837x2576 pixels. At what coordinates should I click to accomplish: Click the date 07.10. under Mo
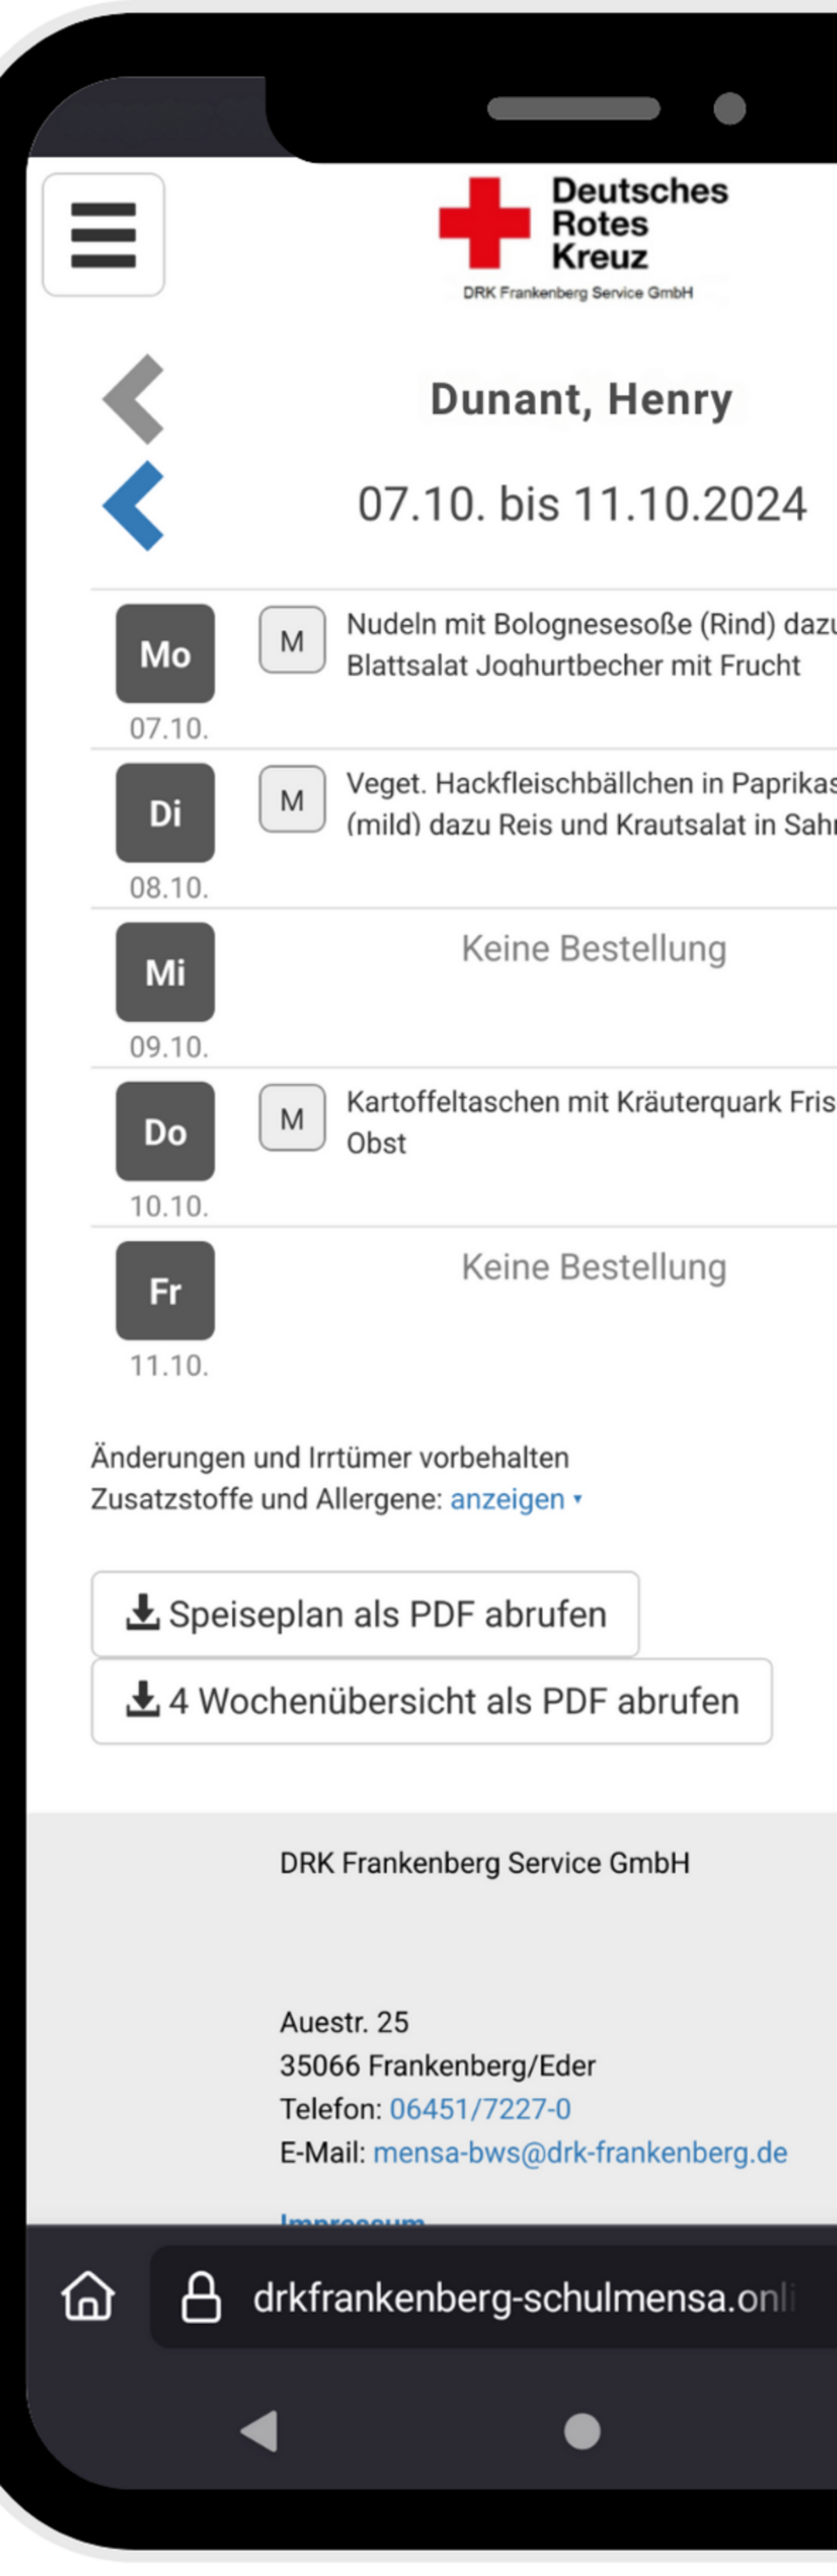pyautogui.click(x=169, y=728)
